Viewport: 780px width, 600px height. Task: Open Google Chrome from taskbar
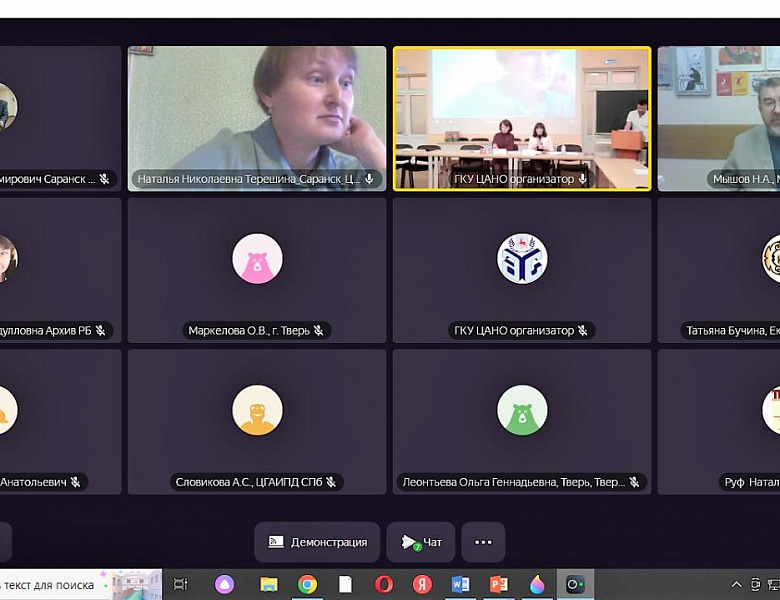307,585
